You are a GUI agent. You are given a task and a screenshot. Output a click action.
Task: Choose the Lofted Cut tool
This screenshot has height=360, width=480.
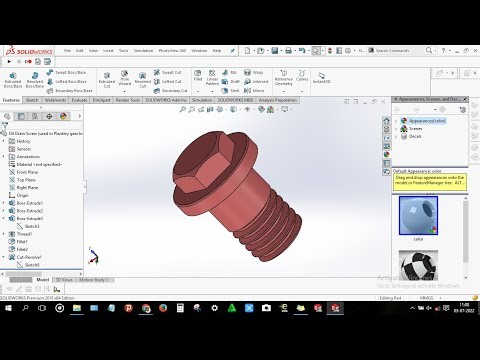pyautogui.click(x=168, y=81)
